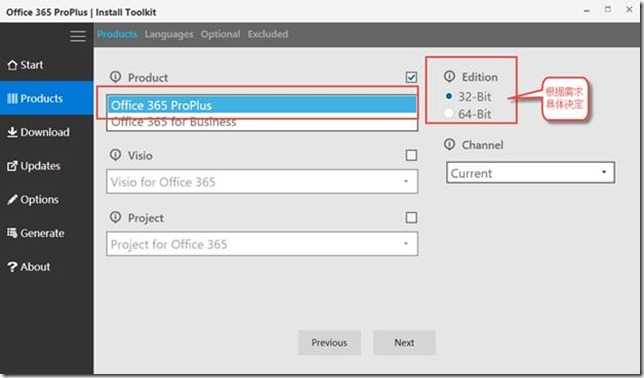Select the 64-Bit edition radio button
The image size is (644, 378).
pos(449,113)
